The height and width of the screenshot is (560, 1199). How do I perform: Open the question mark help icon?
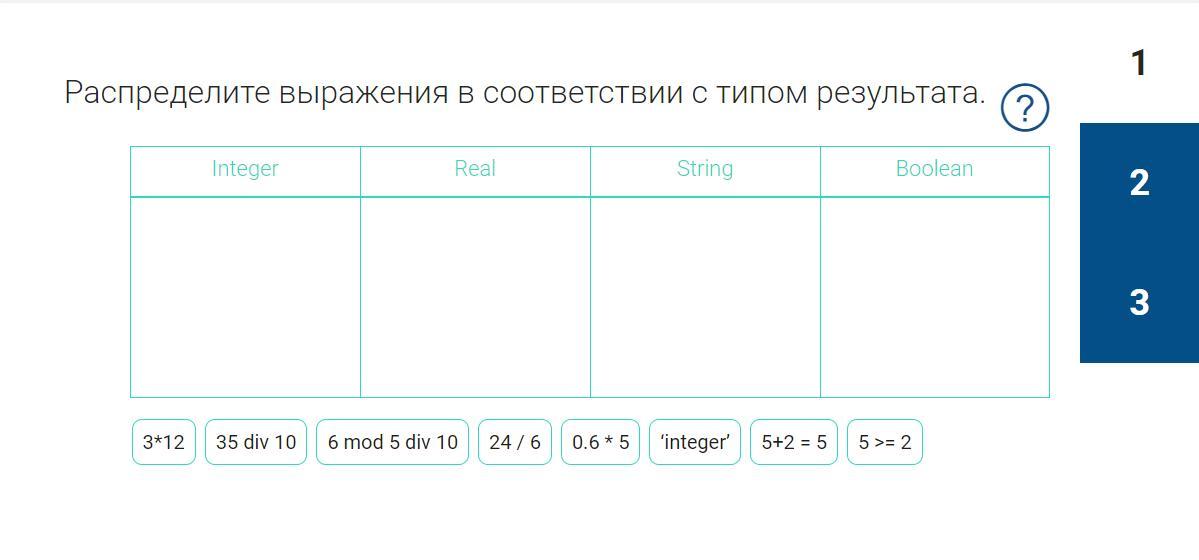tap(1024, 108)
